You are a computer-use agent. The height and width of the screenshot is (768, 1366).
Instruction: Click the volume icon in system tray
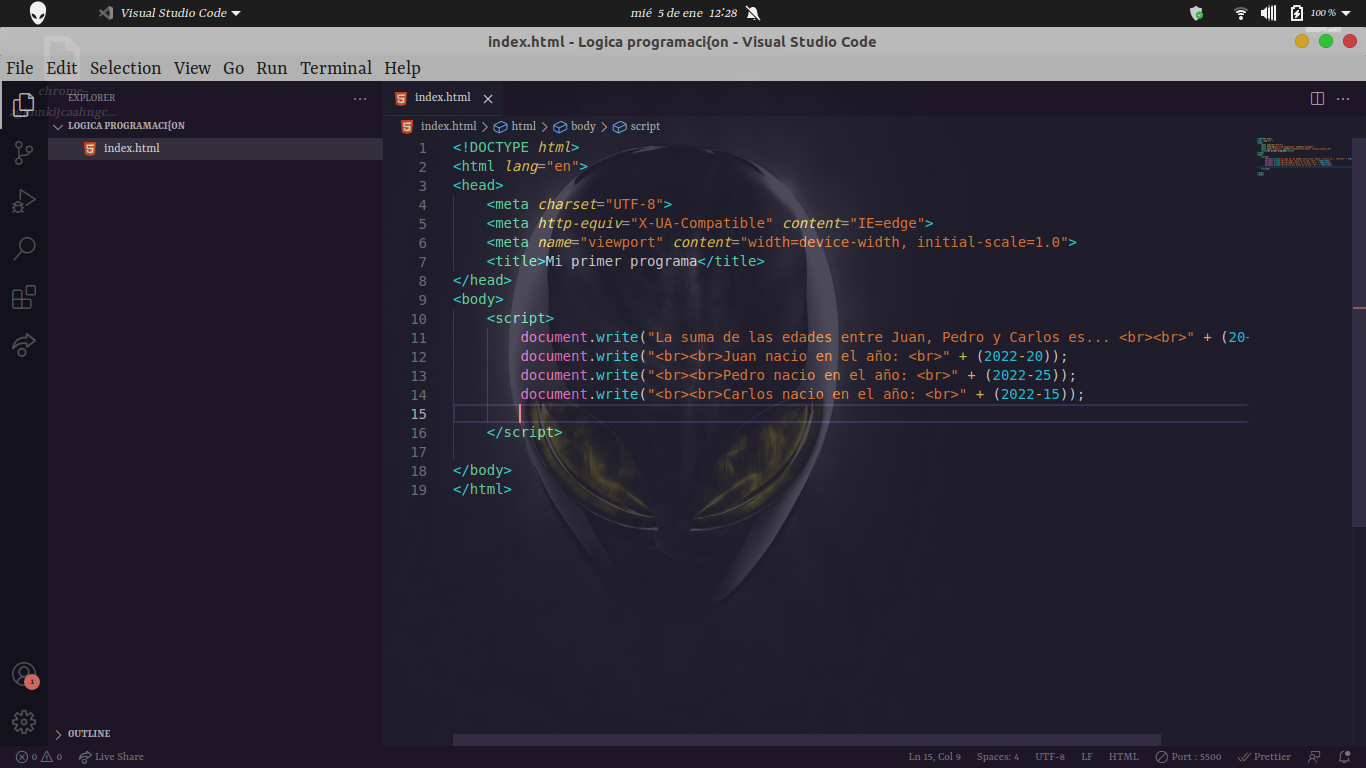(x=1268, y=13)
